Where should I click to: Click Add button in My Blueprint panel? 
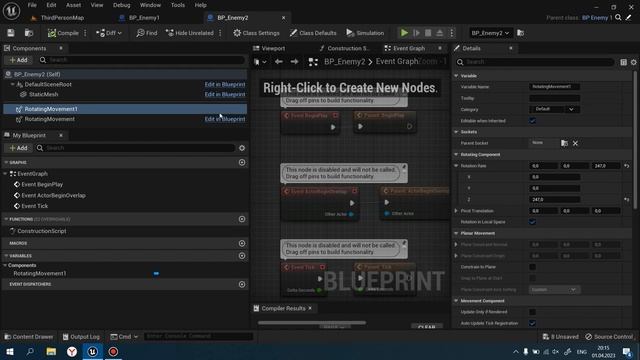point(18,148)
